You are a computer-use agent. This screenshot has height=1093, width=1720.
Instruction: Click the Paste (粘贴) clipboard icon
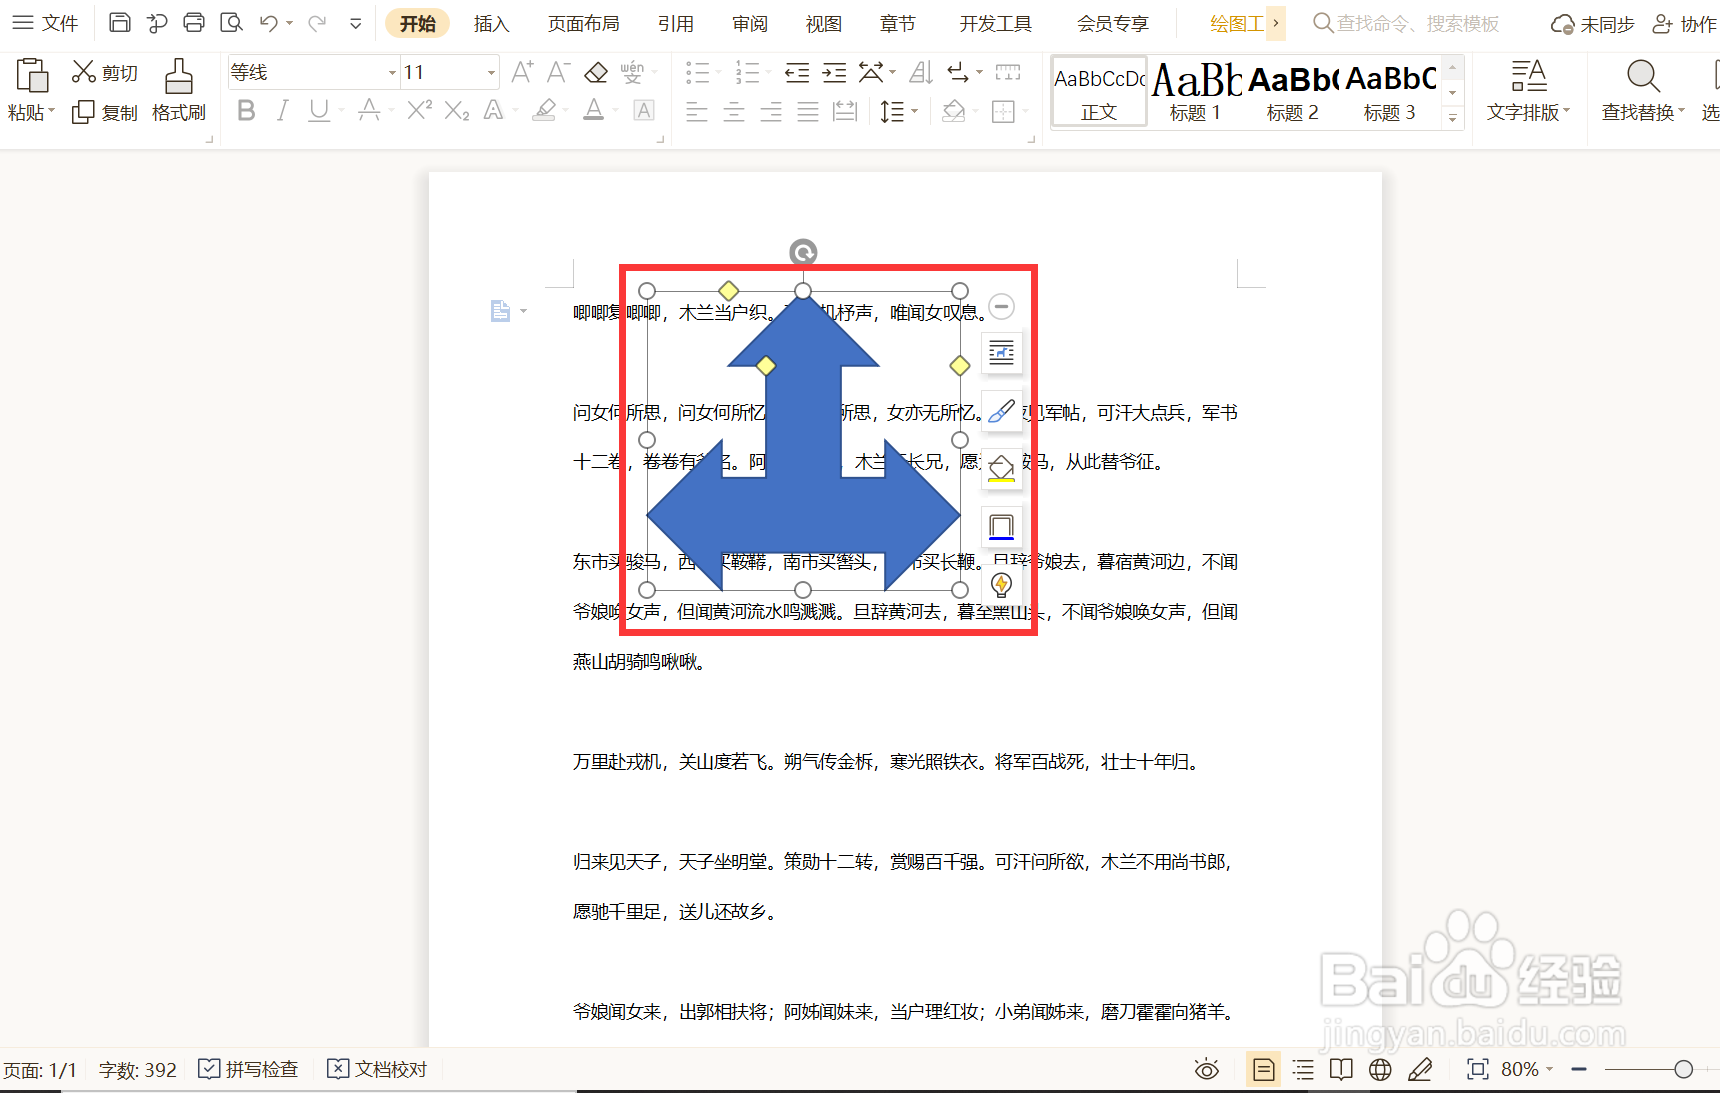click(32, 77)
